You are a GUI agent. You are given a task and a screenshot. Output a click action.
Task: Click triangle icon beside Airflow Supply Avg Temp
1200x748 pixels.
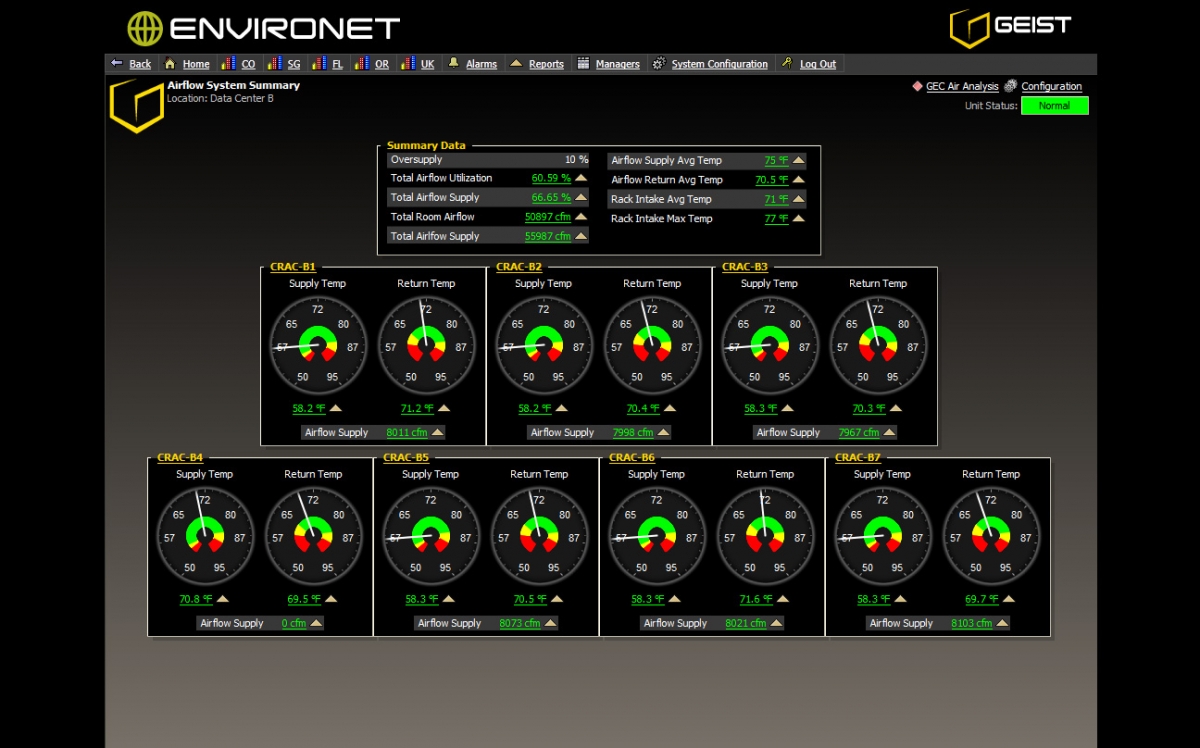tap(799, 160)
